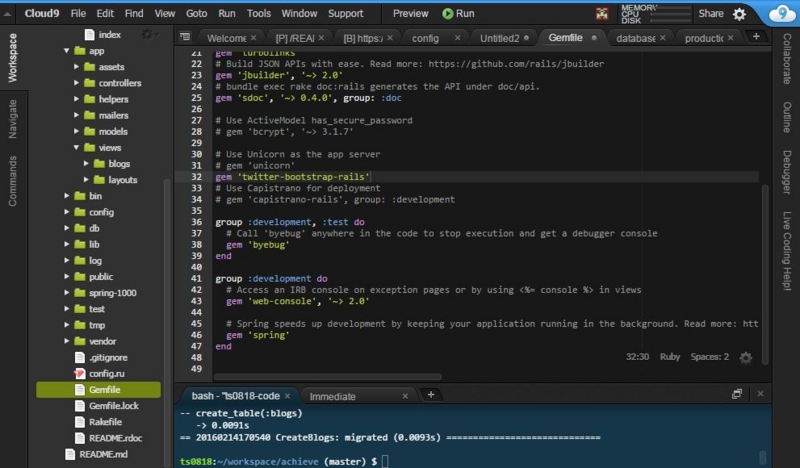Change the Spaces: 2 indentation setting

(710, 357)
